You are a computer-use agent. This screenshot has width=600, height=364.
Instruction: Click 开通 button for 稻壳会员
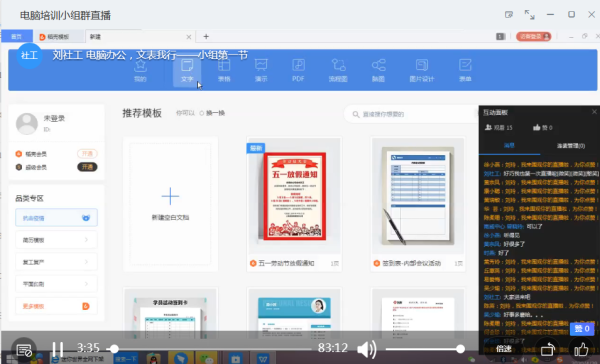pyautogui.click(x=87, y=154)
